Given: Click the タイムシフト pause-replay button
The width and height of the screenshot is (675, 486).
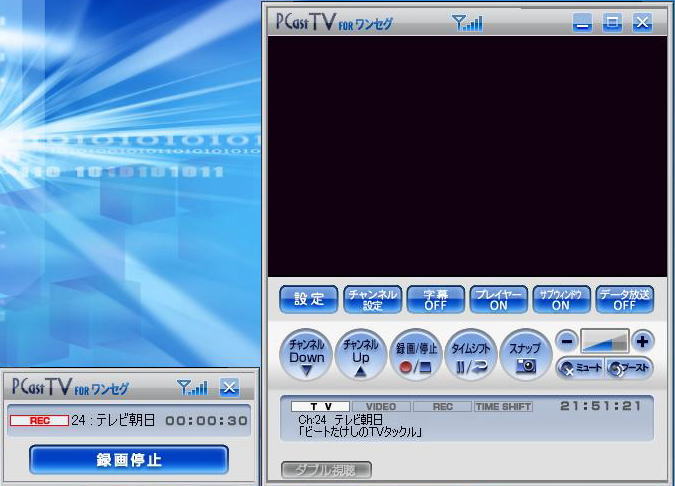Looking at the screenshot, I should (x=471, y=355).
